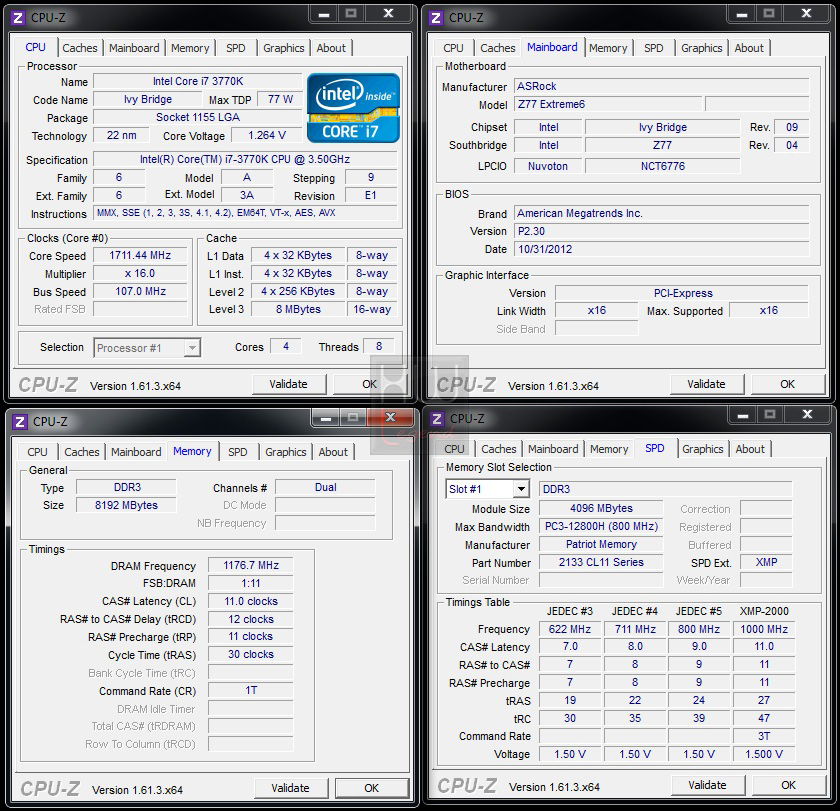Click the Specification field 'Intel(R) Core(TM) i7-3770K CPU @ 3.50GHz'
The image size is (840, 811).
click(245, 160)
